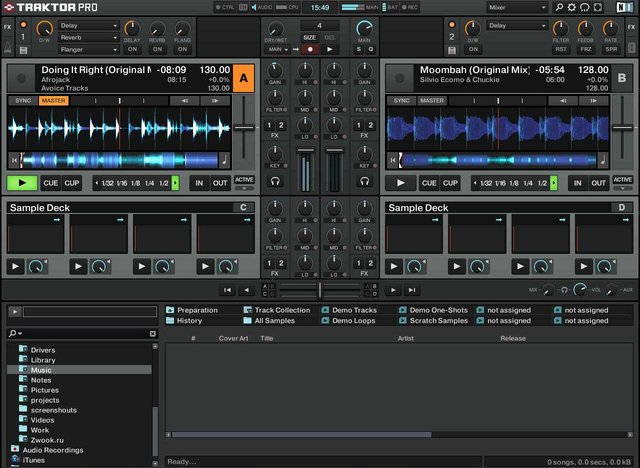Screen dimensions: 640x468
Task: Toggle FX unit 1 enable LED
Action: click(23, 25)
